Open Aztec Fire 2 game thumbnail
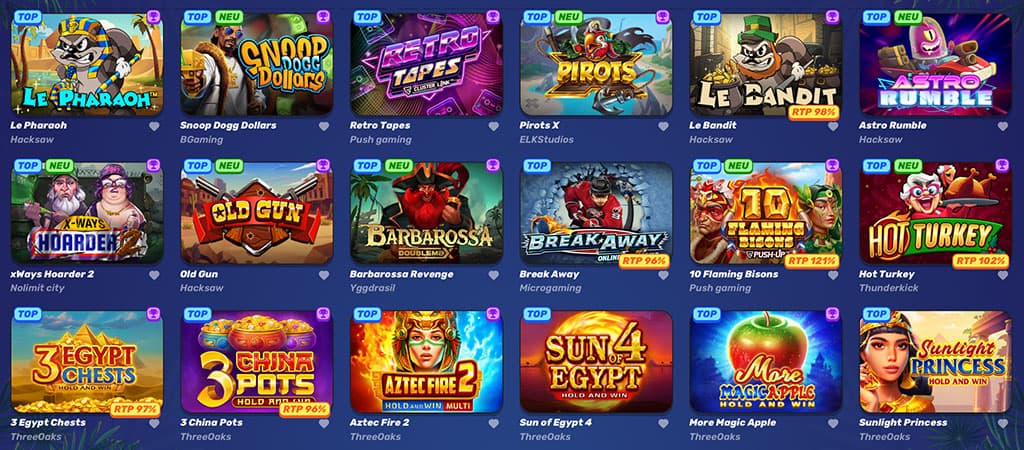This screenshot has width=1024, height=450. click(x=426, y=362)
